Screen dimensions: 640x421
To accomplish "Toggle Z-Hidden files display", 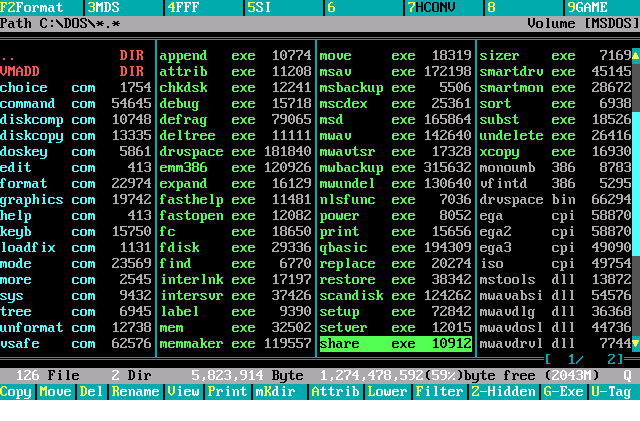I will [x=504, y=392].
